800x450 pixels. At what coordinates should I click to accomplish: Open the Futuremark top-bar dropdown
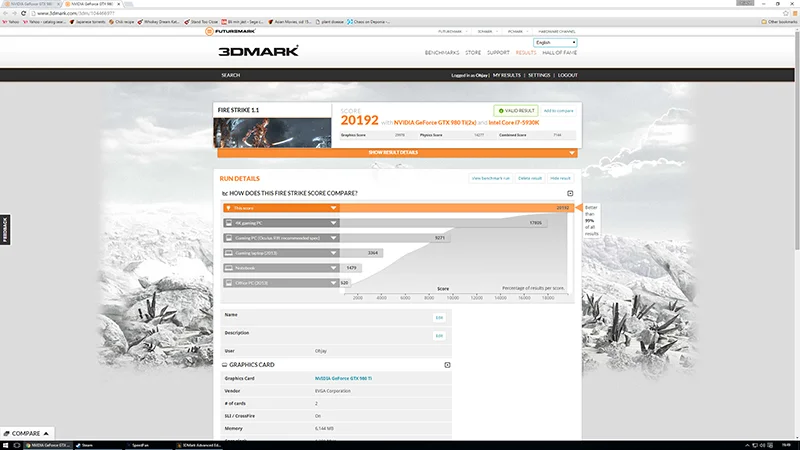pos(453,32)
